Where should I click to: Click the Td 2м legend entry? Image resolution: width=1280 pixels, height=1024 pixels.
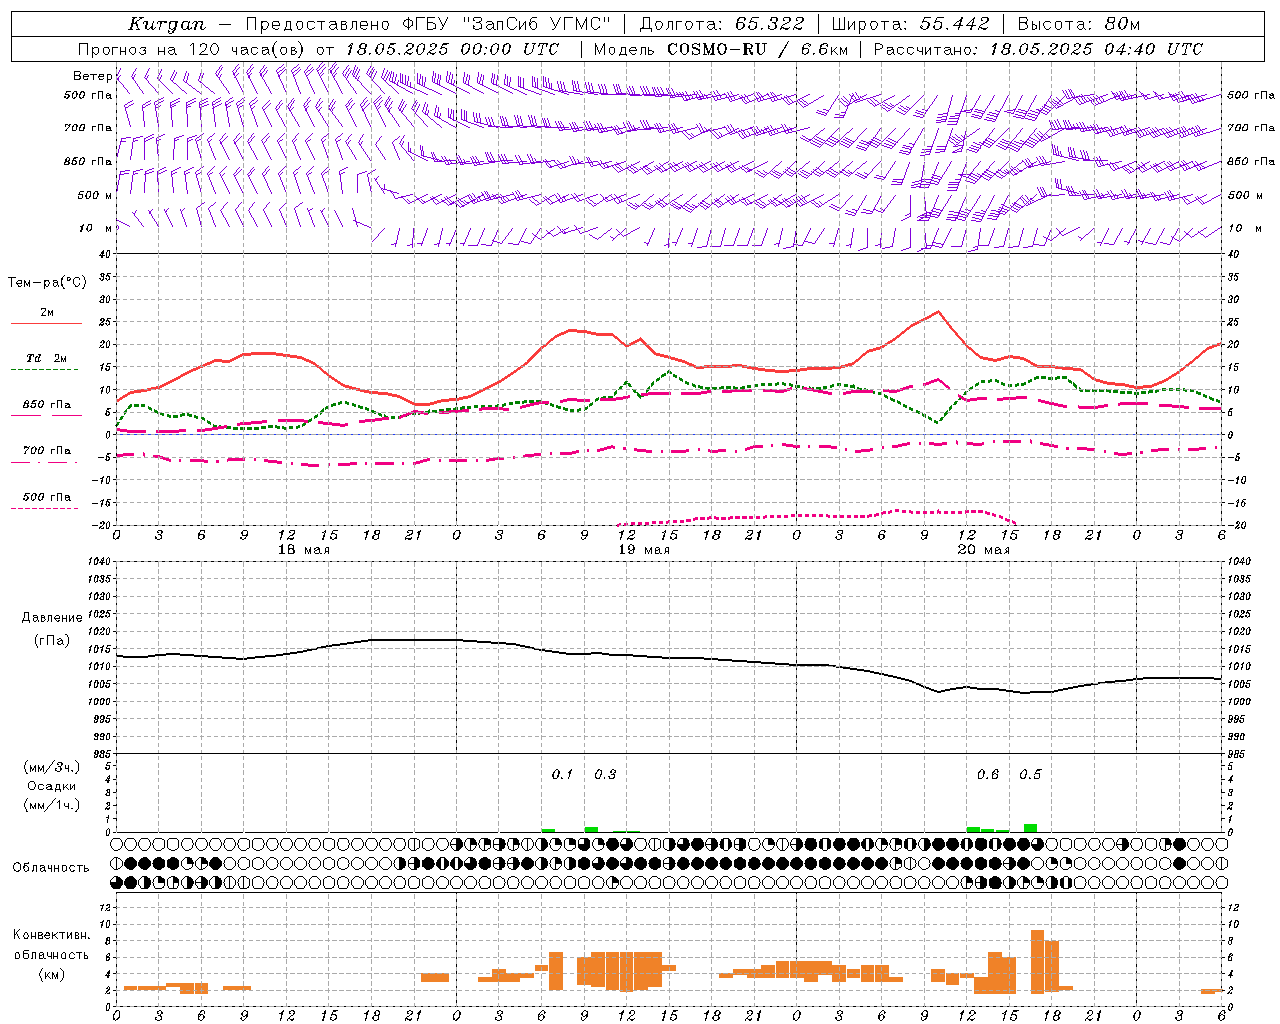(46, 358)
